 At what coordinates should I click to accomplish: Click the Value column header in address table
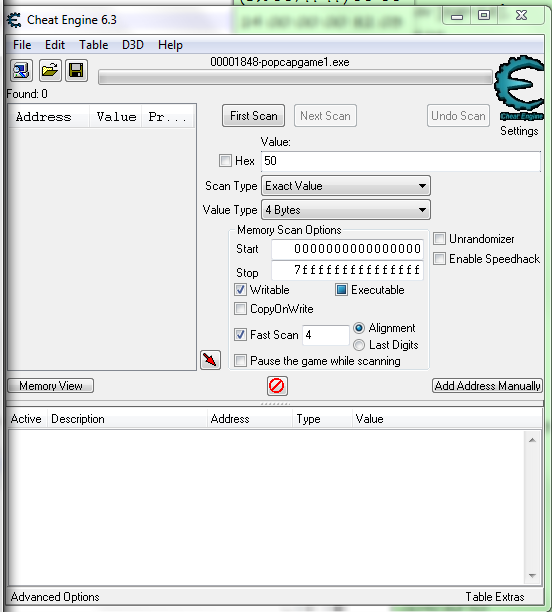[447, 419]
